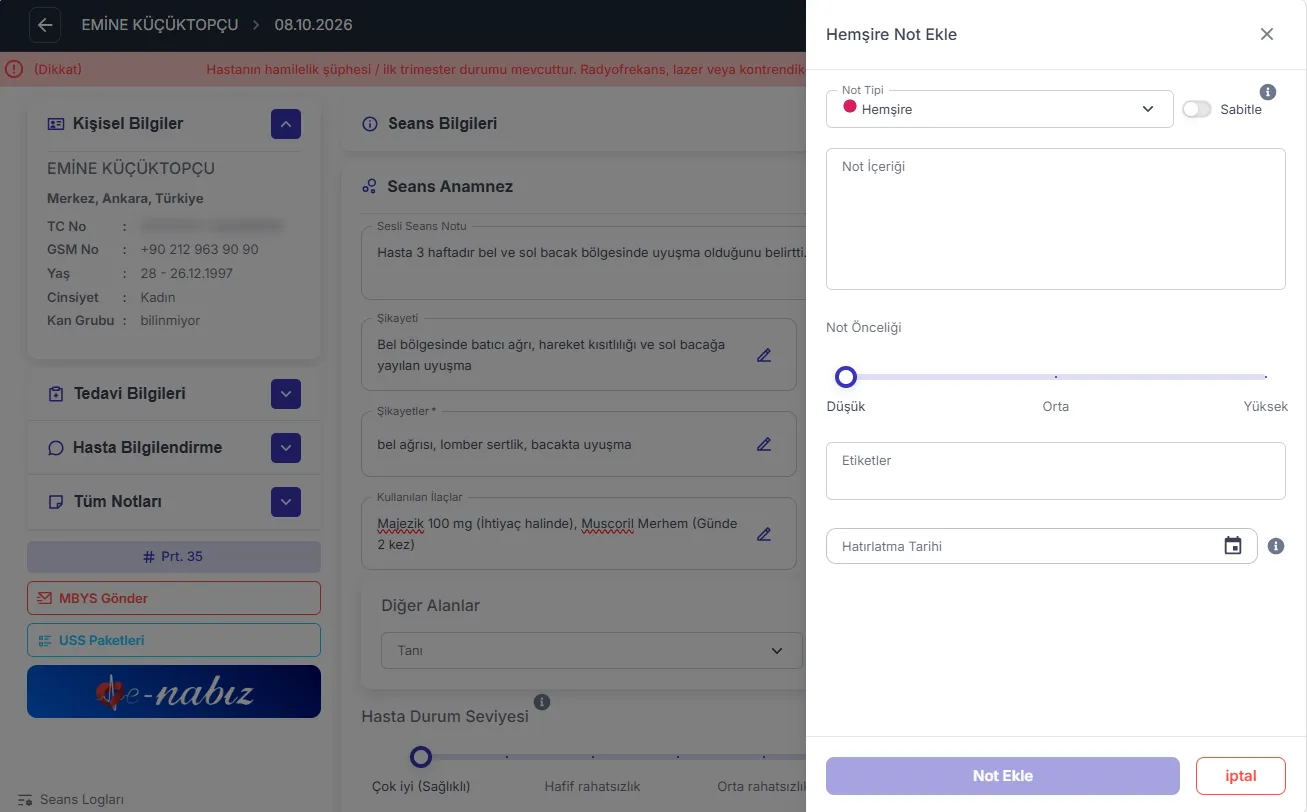Focus the Not İçeriği text area
This screenshot has width=1307, height=812.
click(1056, 219)
